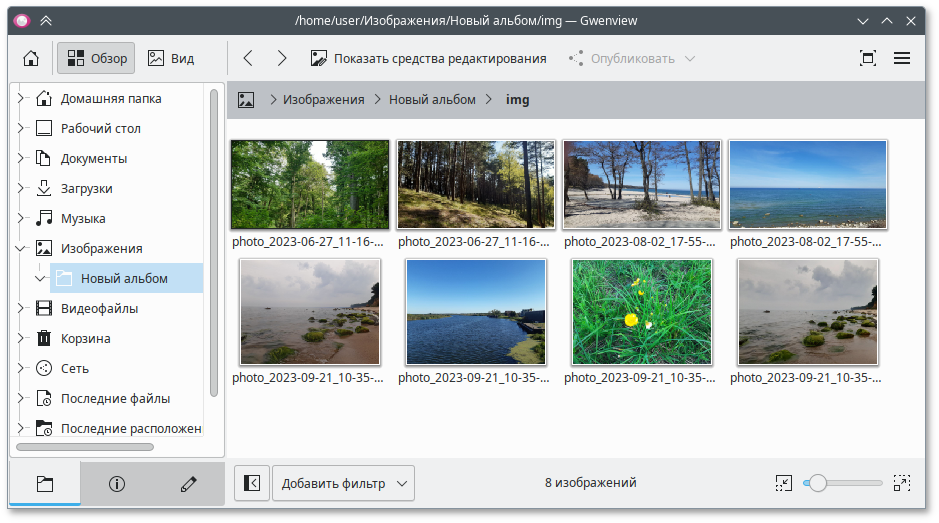Click the img breadcrumb segment

(x=517, y=99)
